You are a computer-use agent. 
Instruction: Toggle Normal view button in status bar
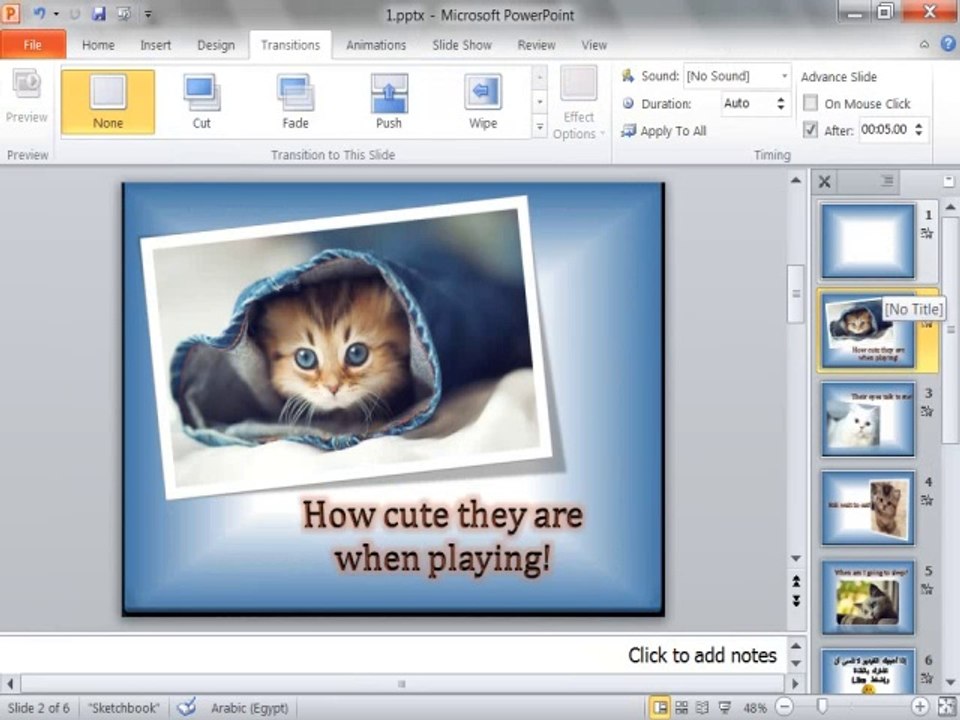tap(659, 708)
